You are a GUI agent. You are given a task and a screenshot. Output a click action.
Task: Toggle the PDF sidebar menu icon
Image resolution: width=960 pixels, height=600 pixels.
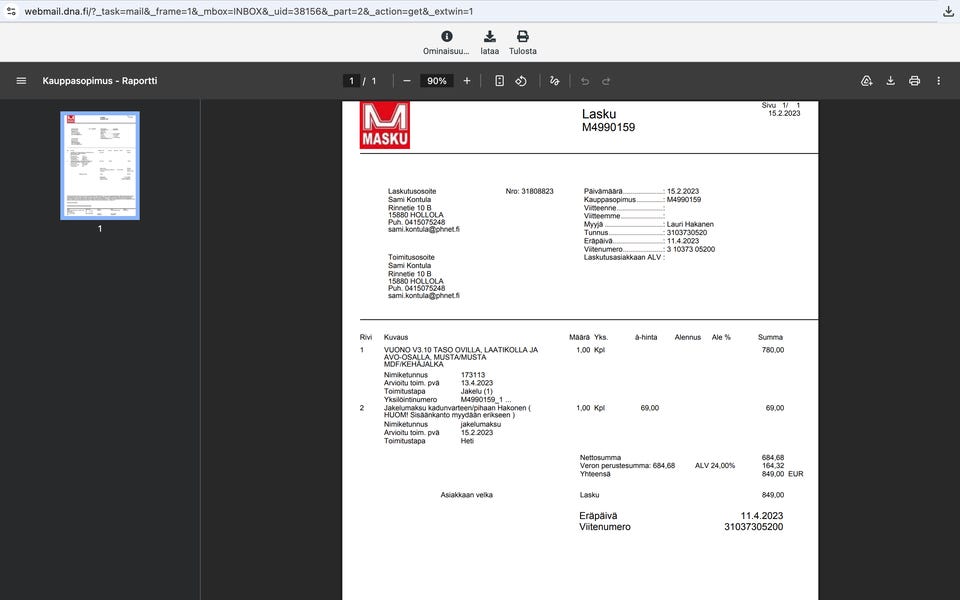click(x=21, y=81)
